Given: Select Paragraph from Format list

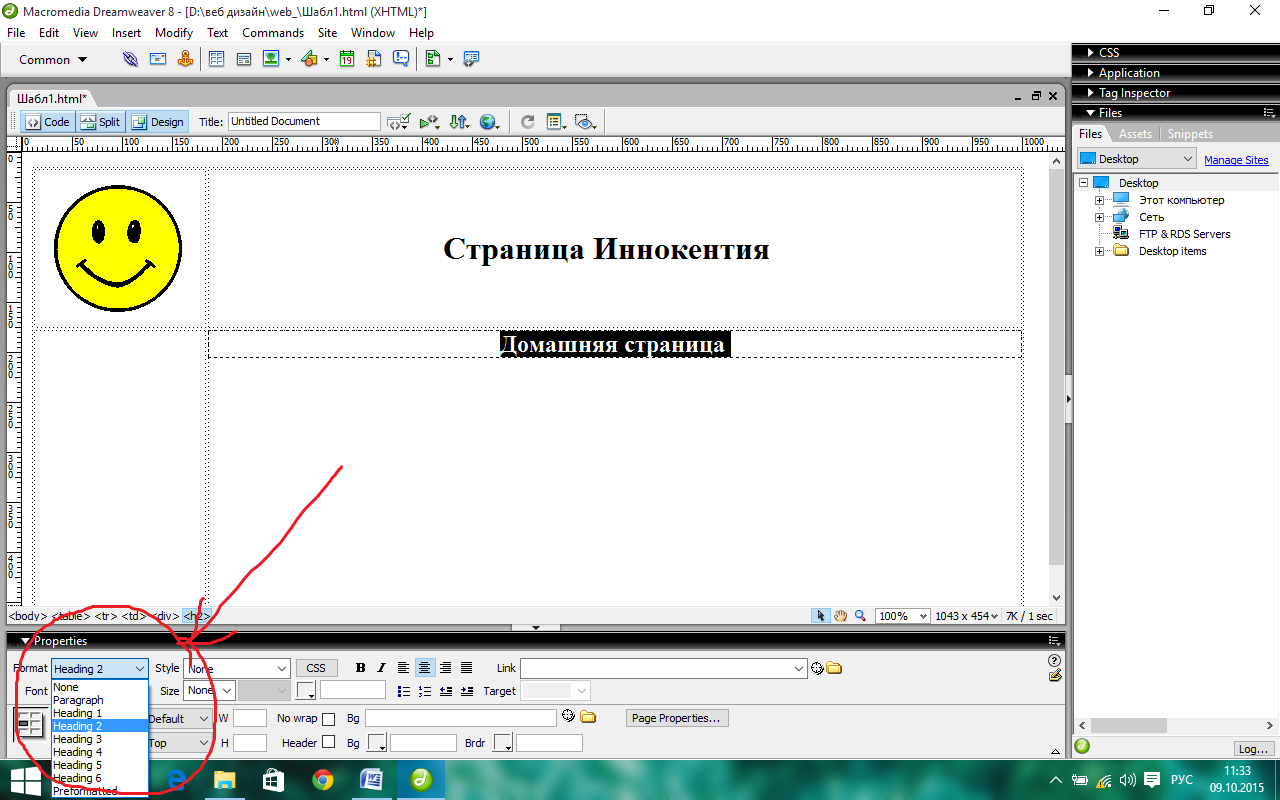Looking at the screenshot, I should click(x=99, y=700).
